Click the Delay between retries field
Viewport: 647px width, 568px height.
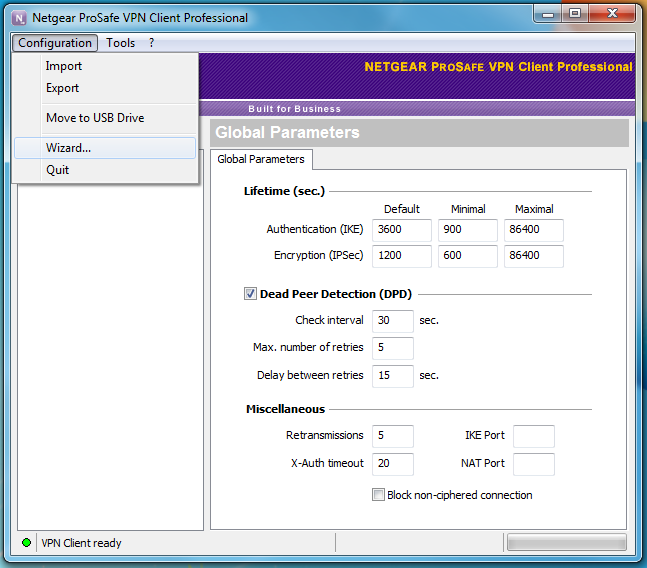(392, 376)
